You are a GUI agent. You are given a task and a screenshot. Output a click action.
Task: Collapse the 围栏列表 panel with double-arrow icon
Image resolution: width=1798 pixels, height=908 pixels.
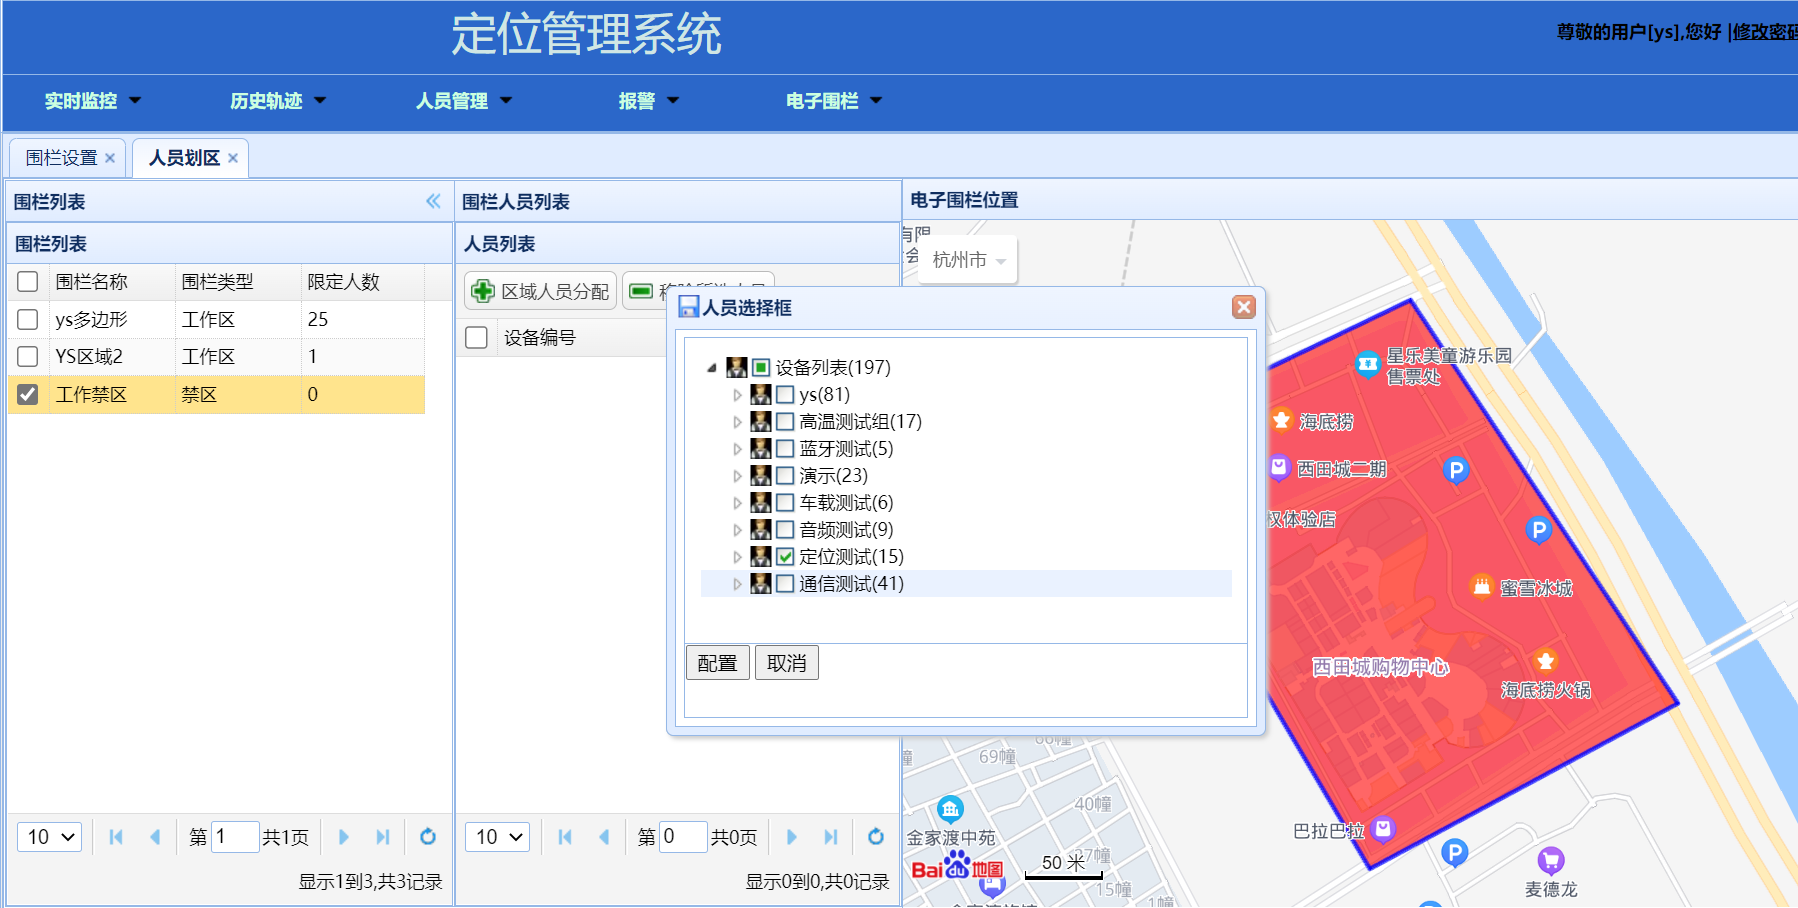(433, 201)
